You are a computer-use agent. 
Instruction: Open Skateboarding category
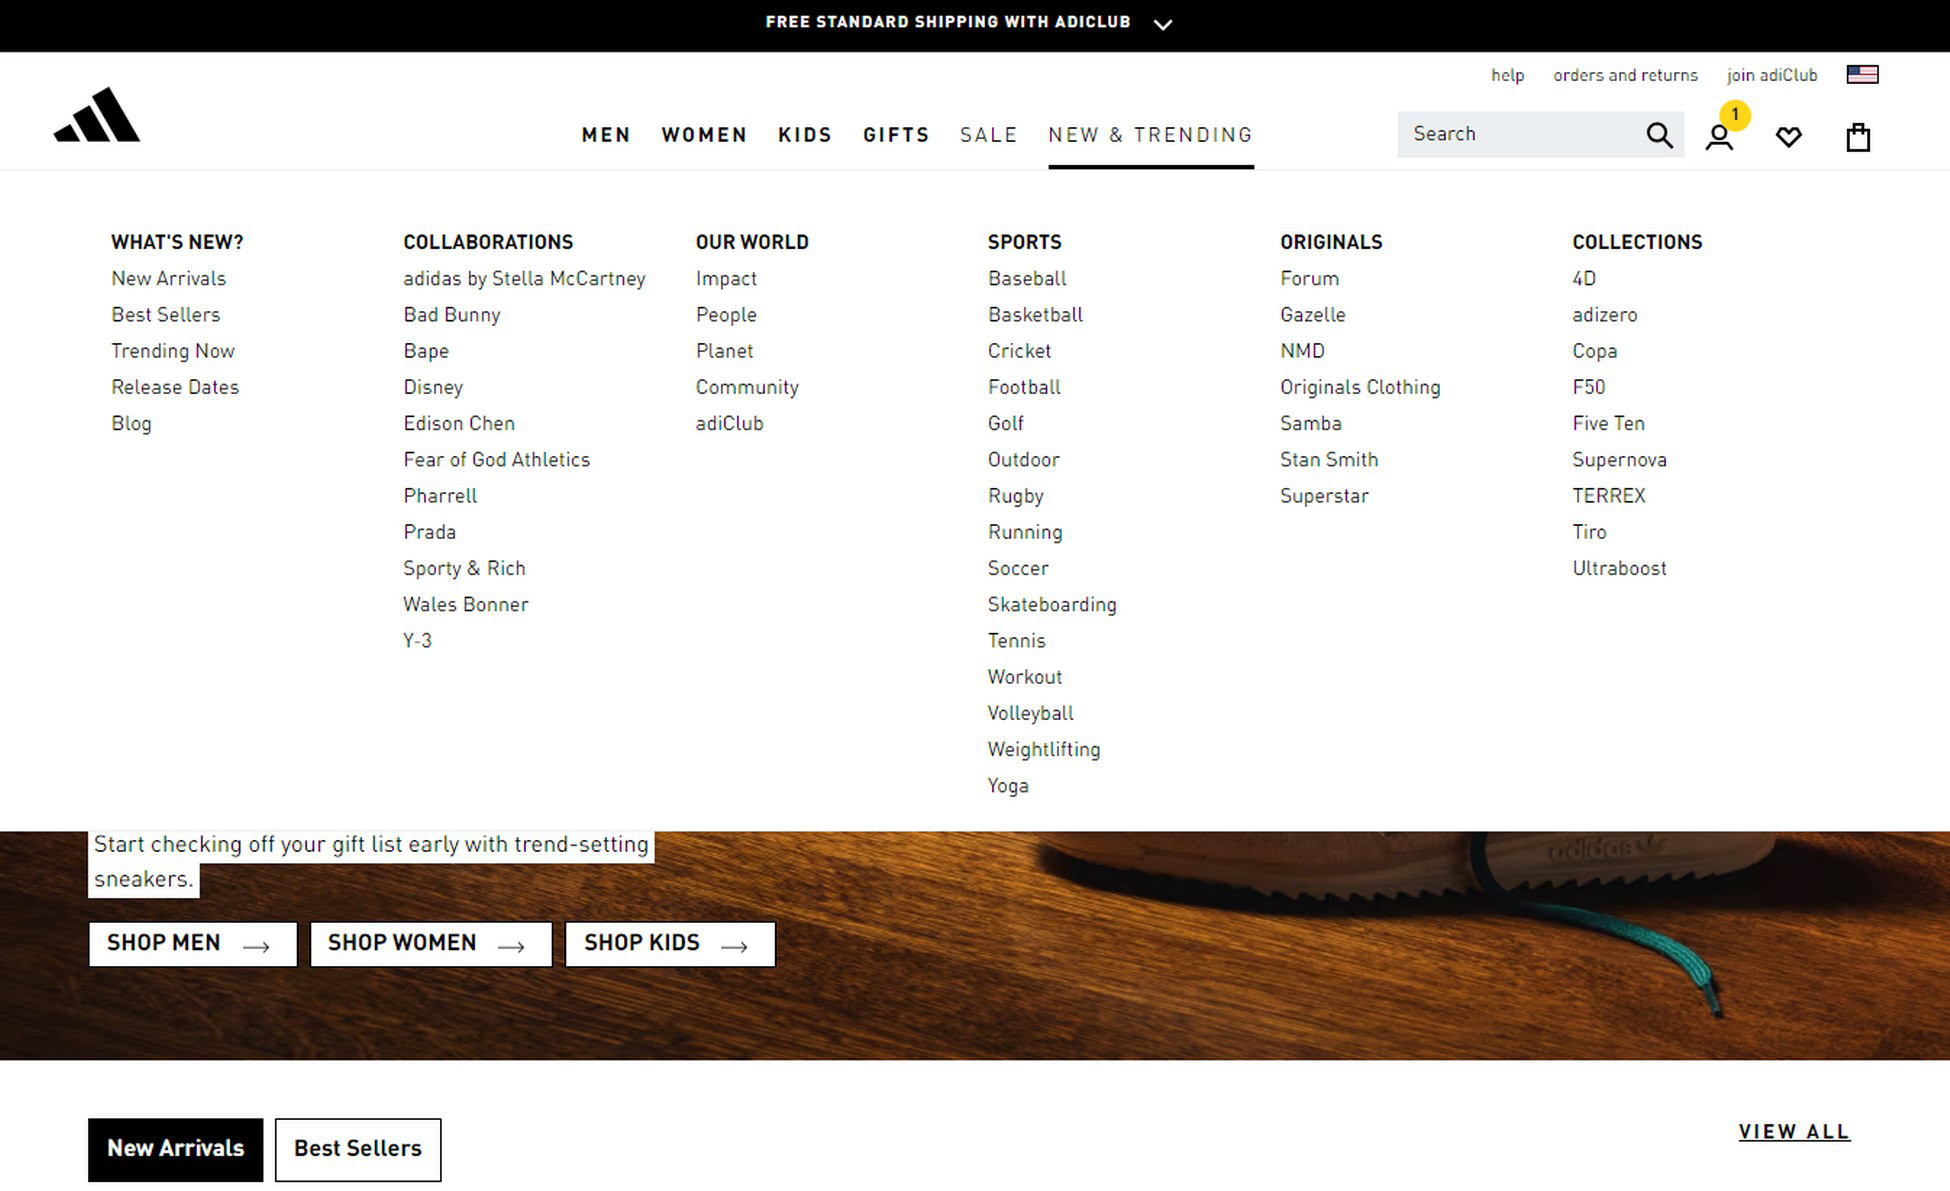(x=1052, y=604)
